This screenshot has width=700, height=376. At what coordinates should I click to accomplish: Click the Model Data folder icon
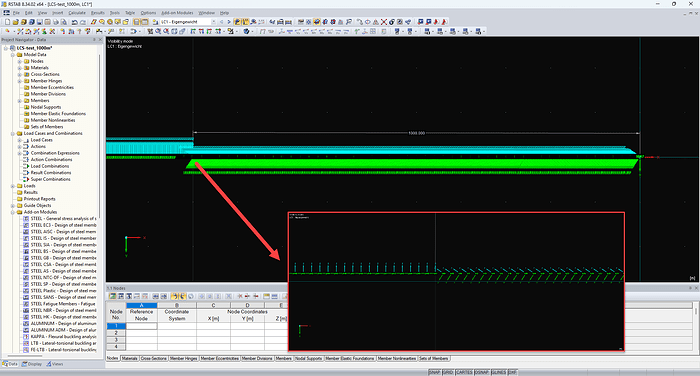pos(20,54)
